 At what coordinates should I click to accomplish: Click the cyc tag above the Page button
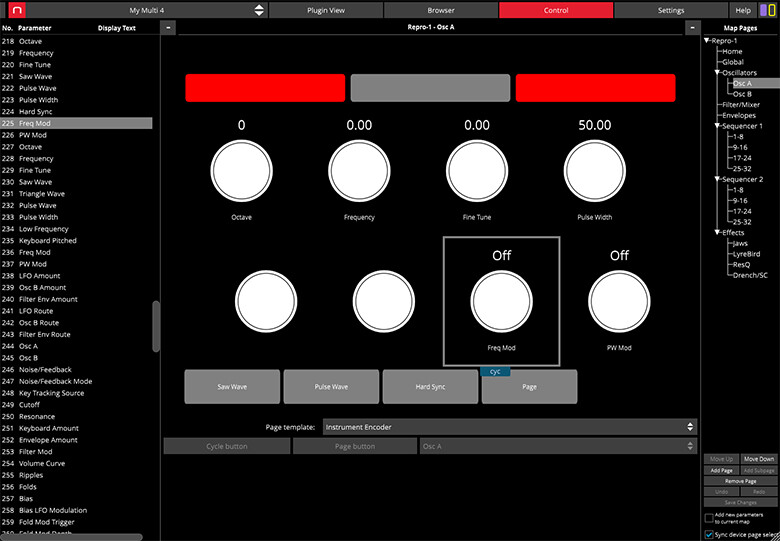tap(495, 371)
